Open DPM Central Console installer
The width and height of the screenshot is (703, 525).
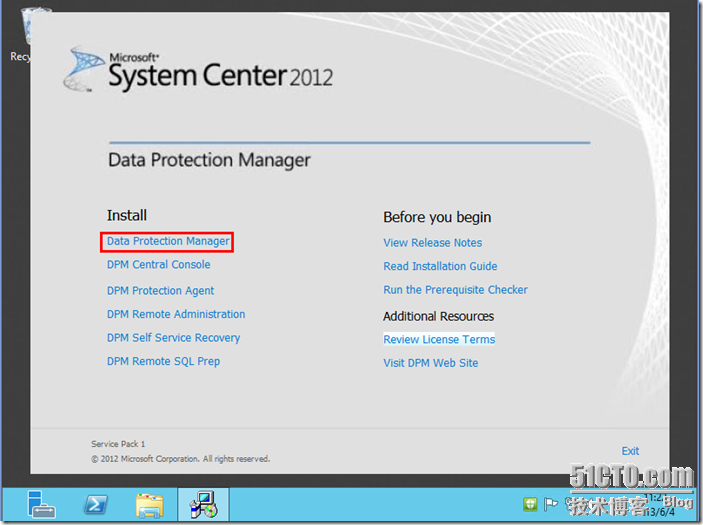158,265
